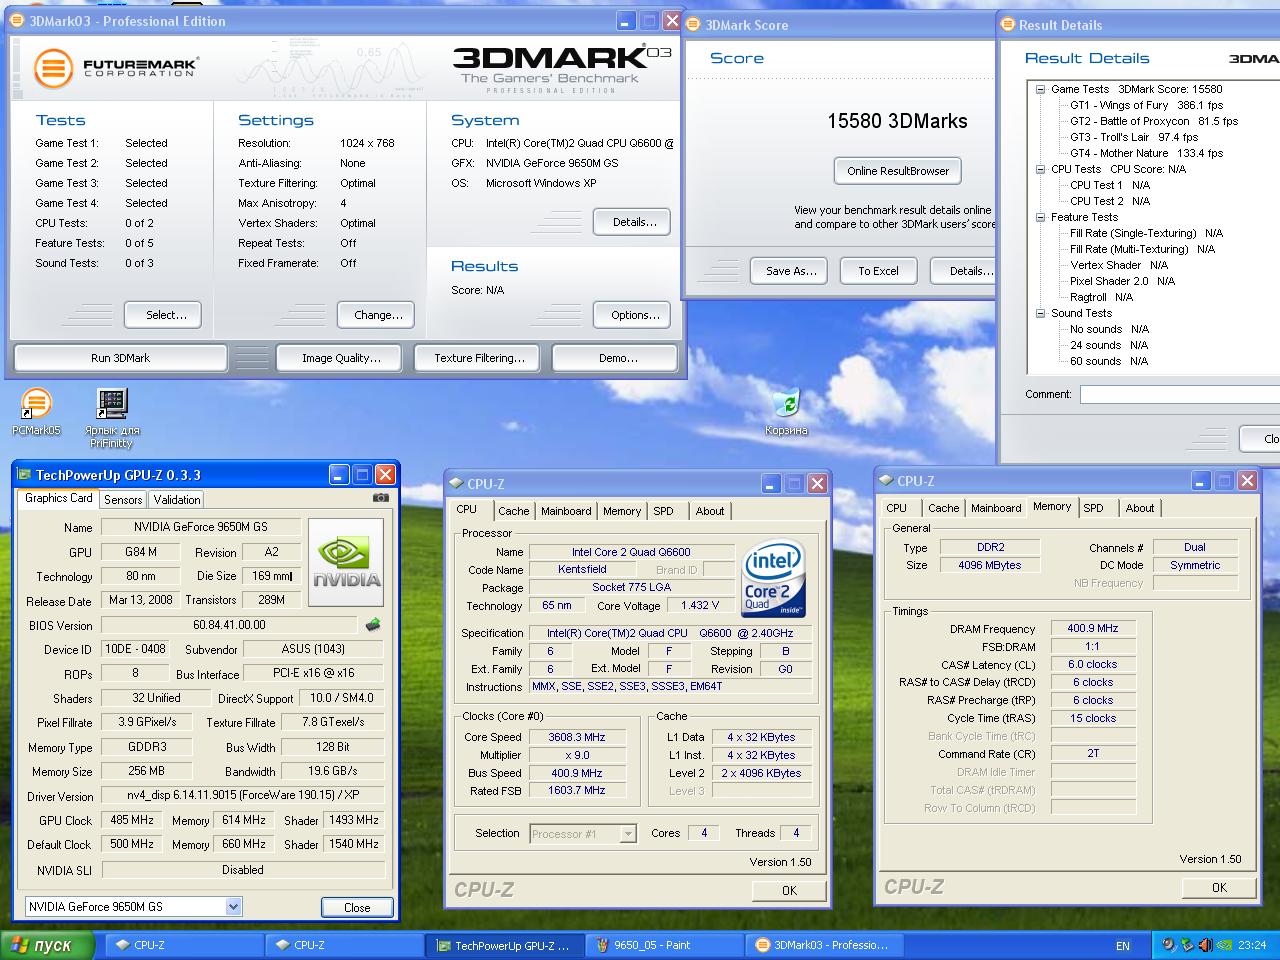Screen dimensions: 1280x960
Task: Open About tab in right CPU-Z window
Action: pyautogui.click(x=1140, y=508)
